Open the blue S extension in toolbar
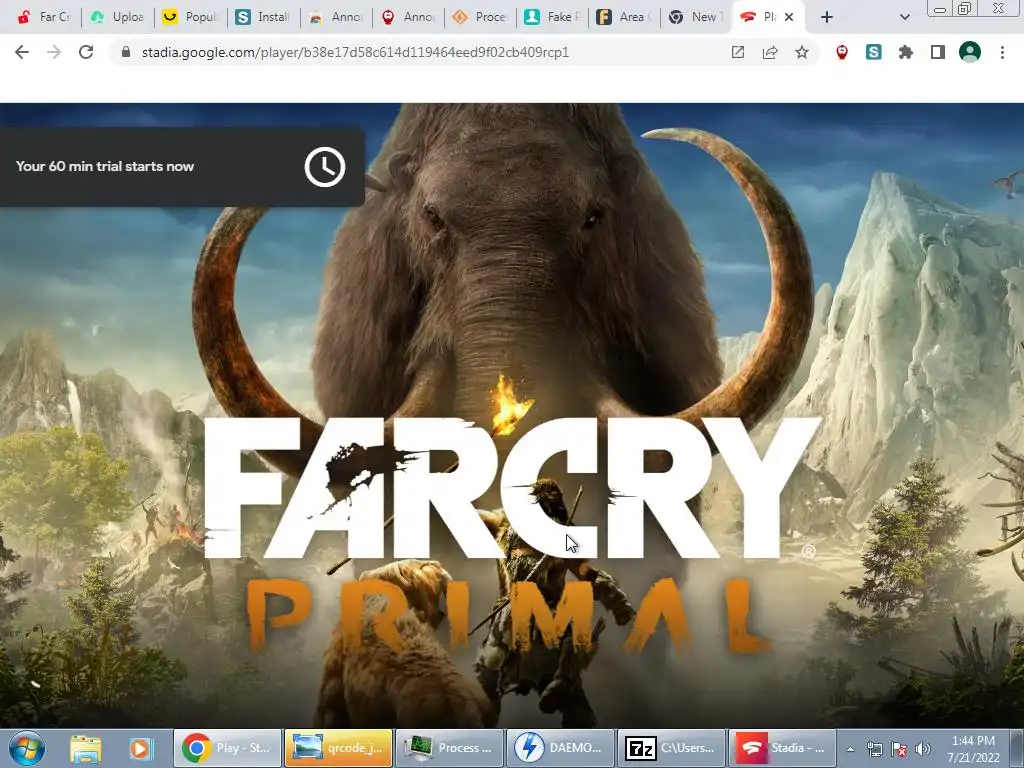1024x768 pixels. [x=874, y=52]
